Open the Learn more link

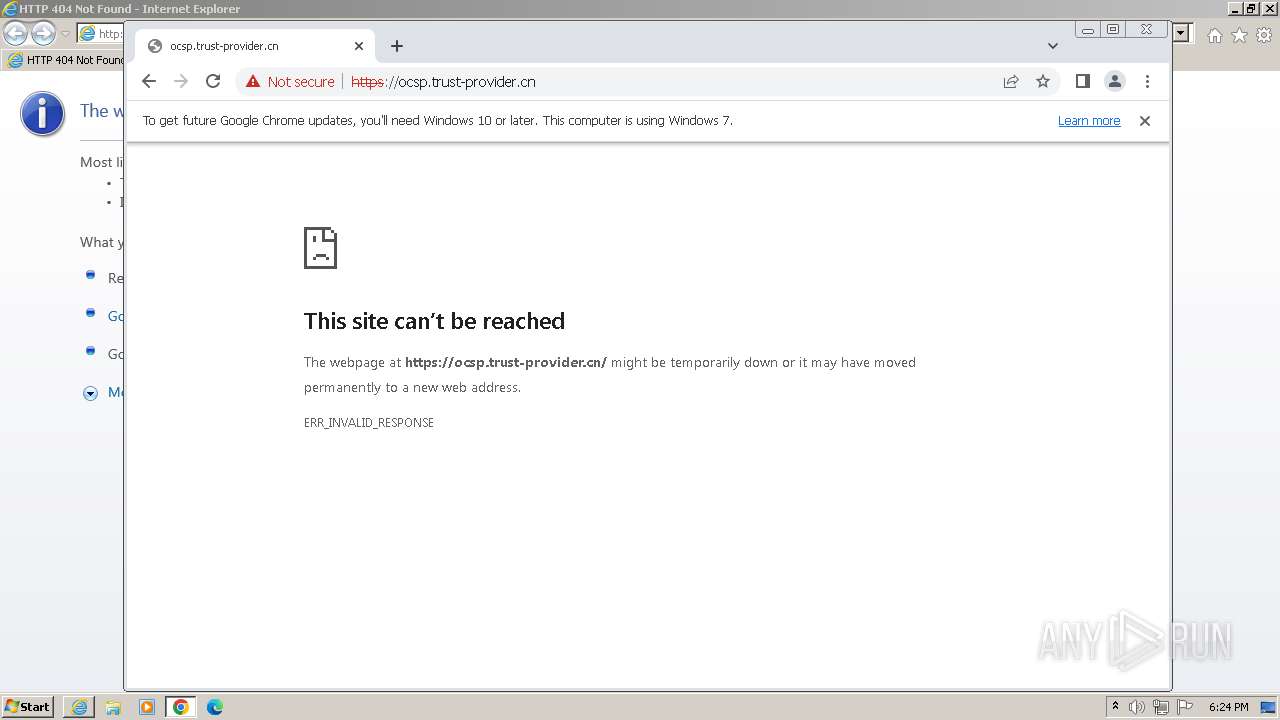[x=1089, y=121]
